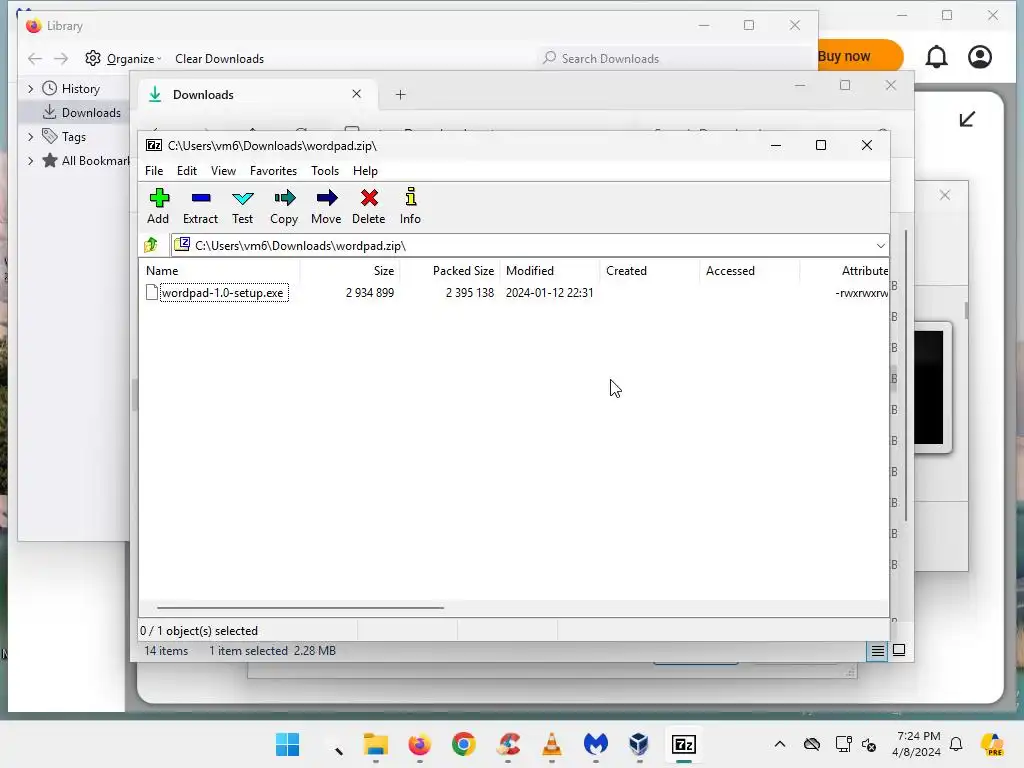Screen dimensions: 1024x768
Task: Sort by the Modified column header
Action: click(x=550, y=270)
